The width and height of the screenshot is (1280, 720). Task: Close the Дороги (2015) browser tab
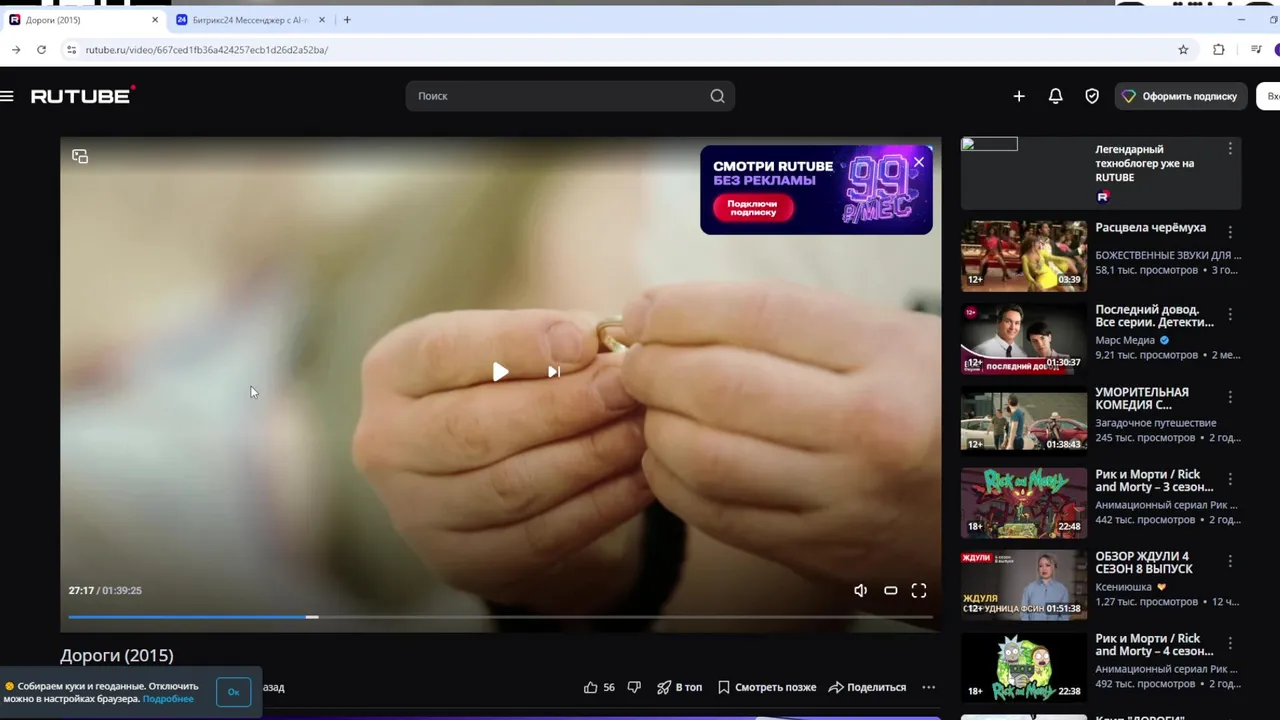155,20
